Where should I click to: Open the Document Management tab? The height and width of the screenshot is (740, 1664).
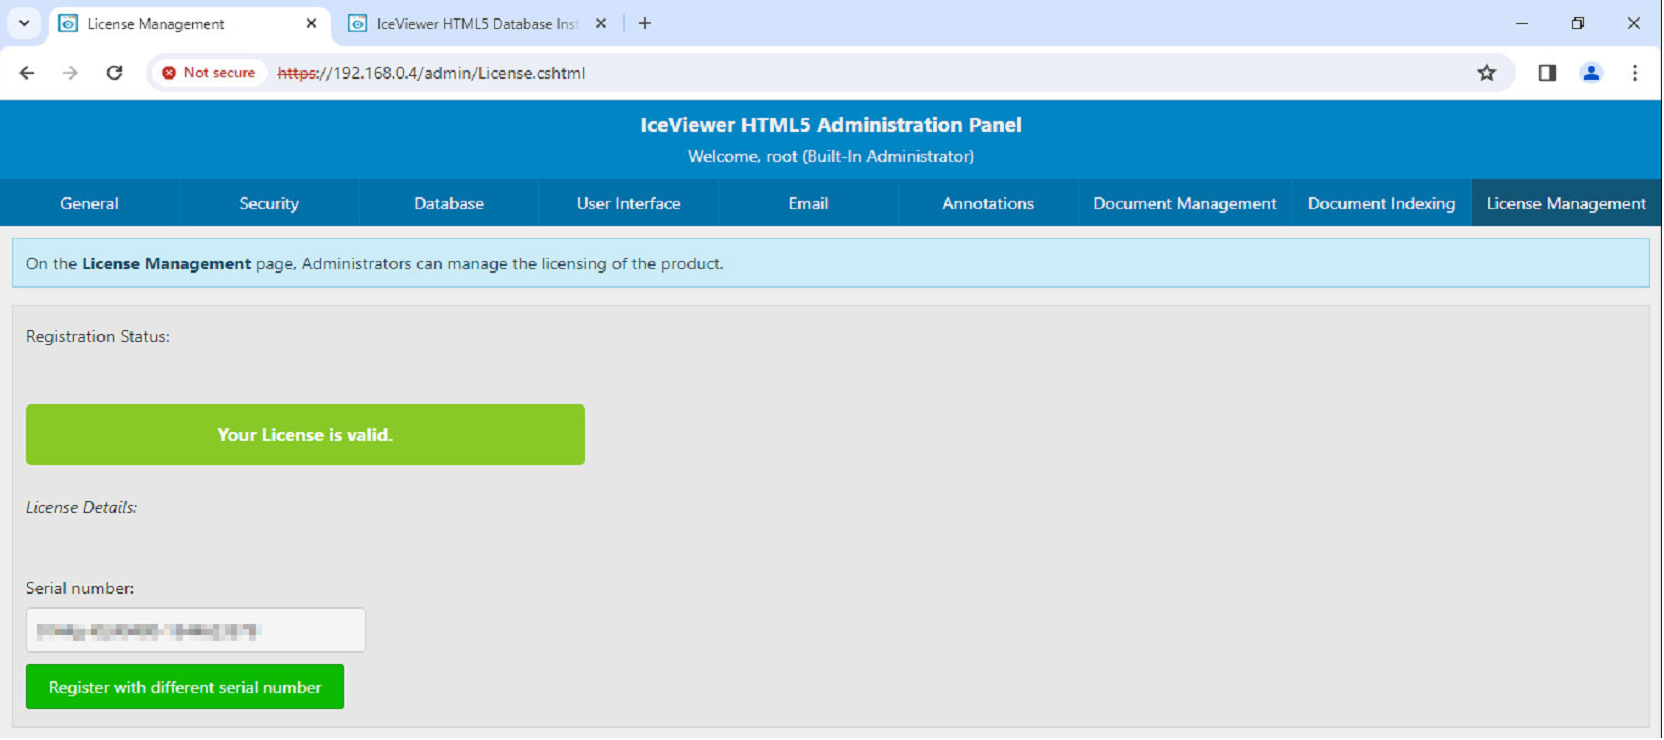coord(1185,203)
